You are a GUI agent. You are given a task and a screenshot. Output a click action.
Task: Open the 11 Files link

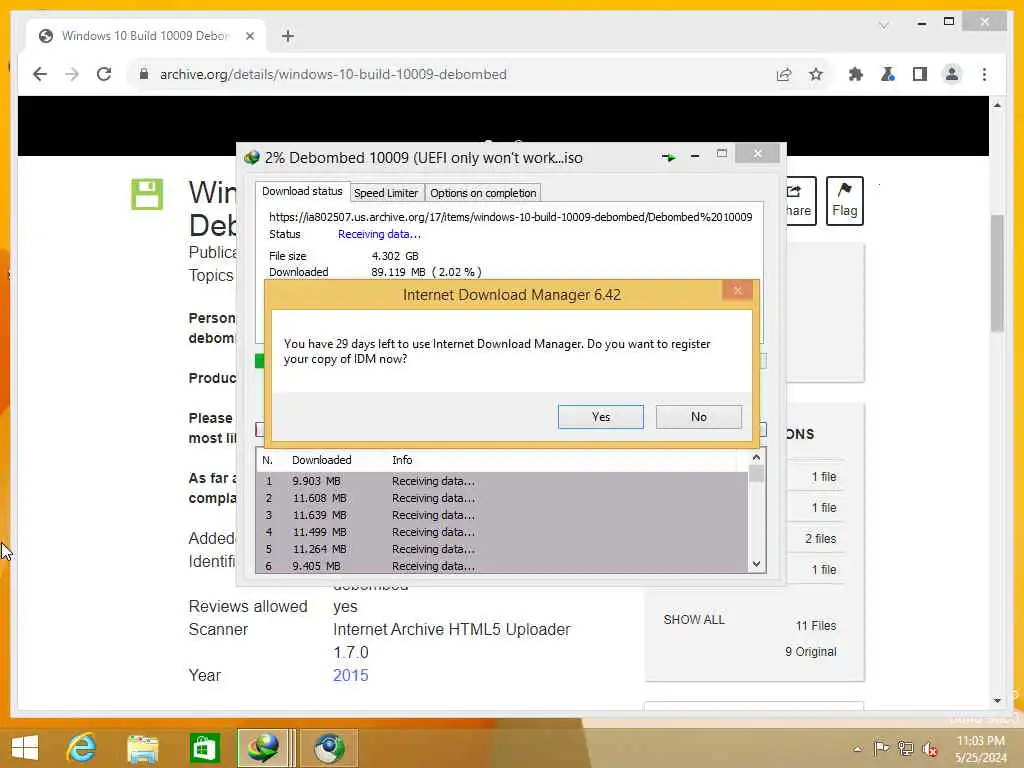coord(816,626)
